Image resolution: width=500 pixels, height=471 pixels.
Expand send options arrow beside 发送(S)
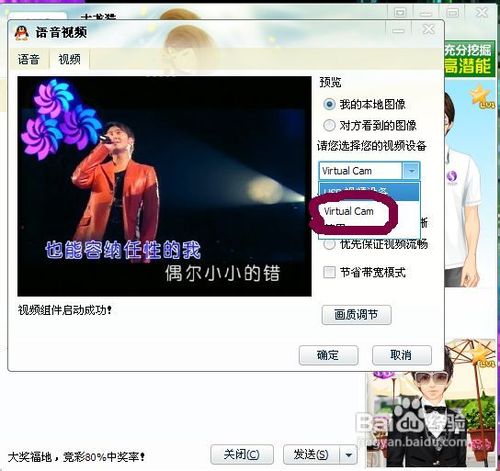pos(349,455)
